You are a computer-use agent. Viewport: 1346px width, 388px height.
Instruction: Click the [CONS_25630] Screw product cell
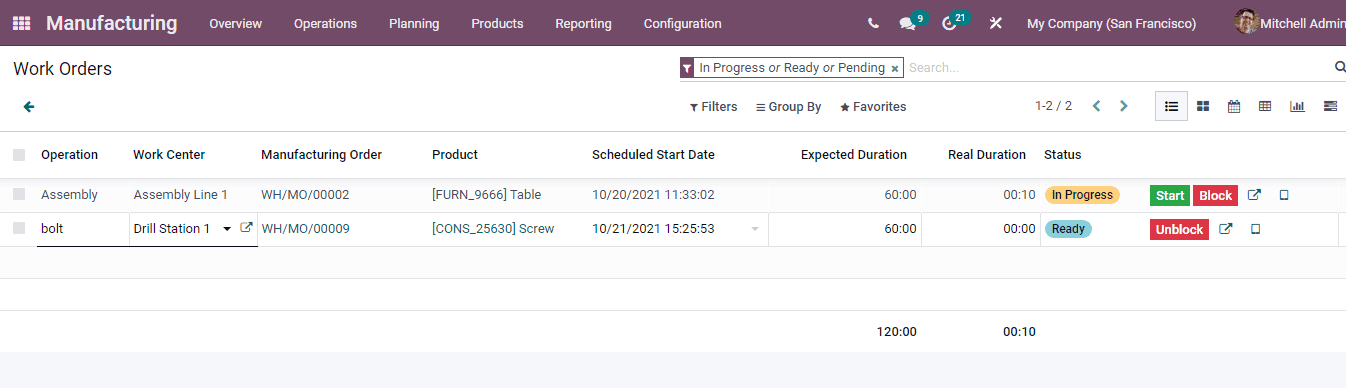pos(493,229)
